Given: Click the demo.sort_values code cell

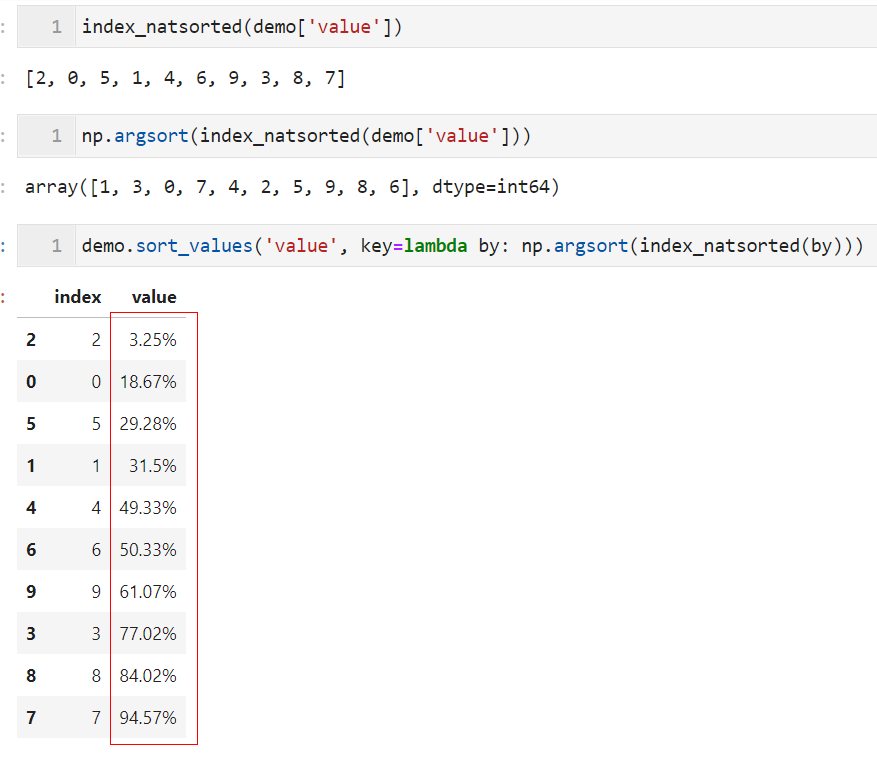Looking at the screenshot, I should (447, 246).
